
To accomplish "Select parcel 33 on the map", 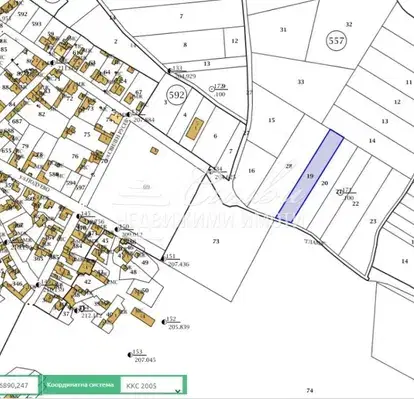I will pyautogui.click(x=301, y=82).
